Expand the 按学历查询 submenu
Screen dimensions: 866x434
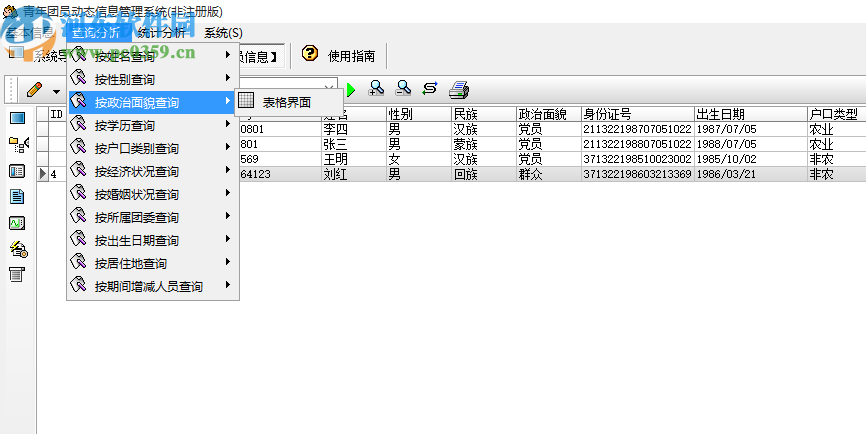(153, 125)
